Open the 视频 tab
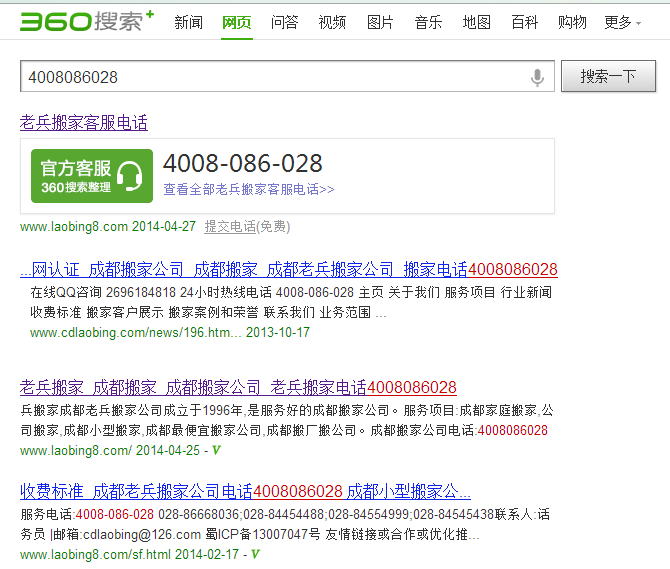The image size is (670, 569). (x=332, y=22)
